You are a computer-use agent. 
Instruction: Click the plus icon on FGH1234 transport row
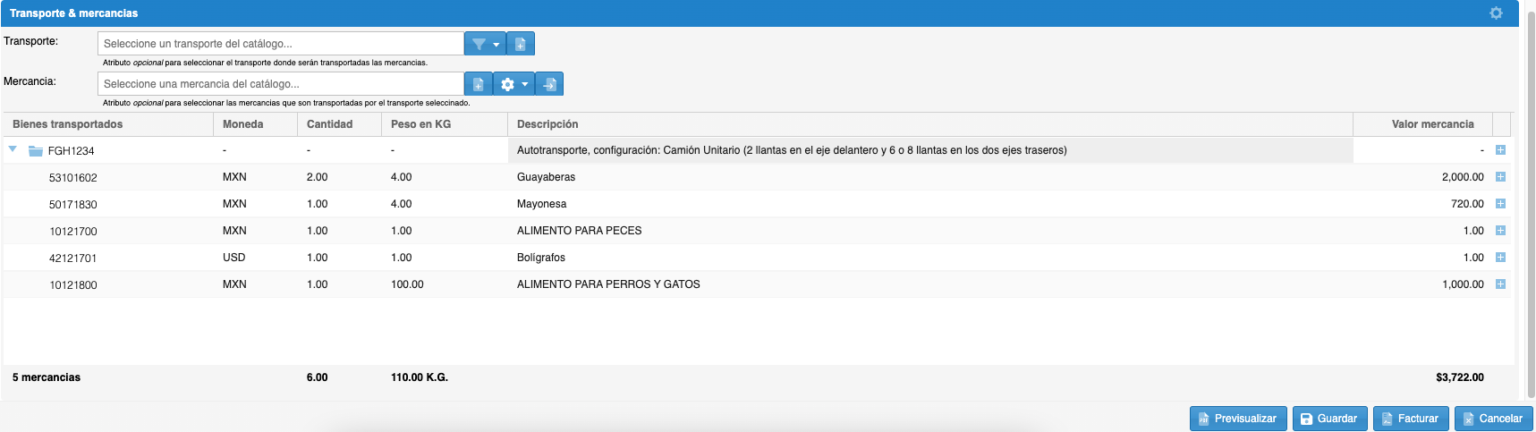1500,150
